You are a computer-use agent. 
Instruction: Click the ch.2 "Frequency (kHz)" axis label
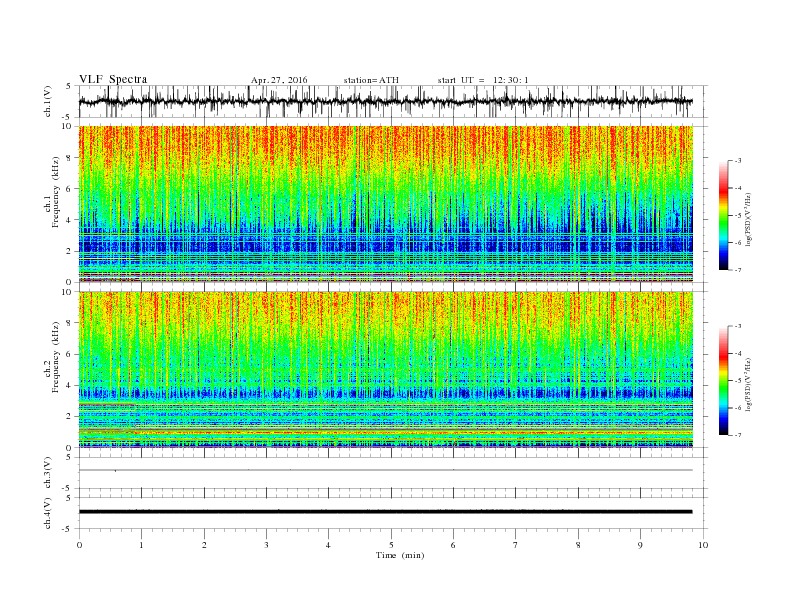coord(55,356)
